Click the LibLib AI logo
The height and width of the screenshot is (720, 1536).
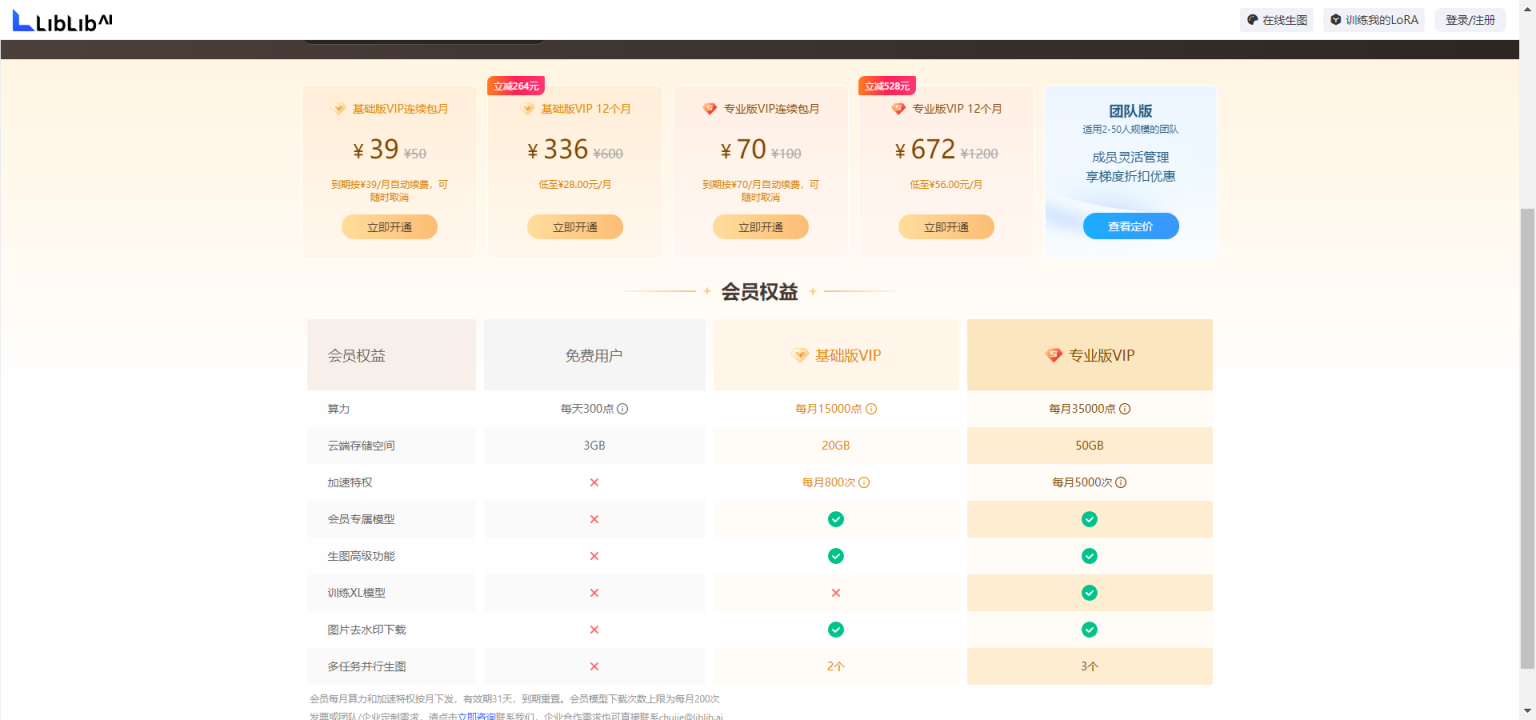click(62, 20)
